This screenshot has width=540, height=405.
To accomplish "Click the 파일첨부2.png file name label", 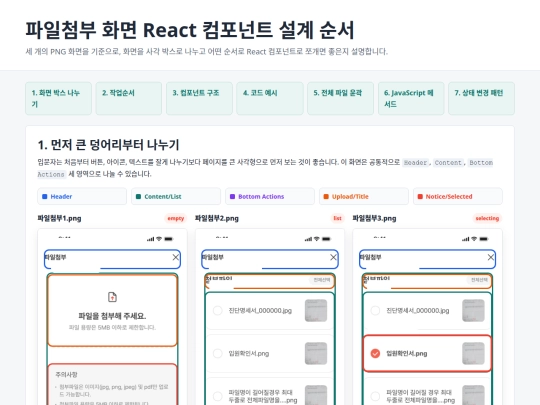I will [x=217, y=218].
